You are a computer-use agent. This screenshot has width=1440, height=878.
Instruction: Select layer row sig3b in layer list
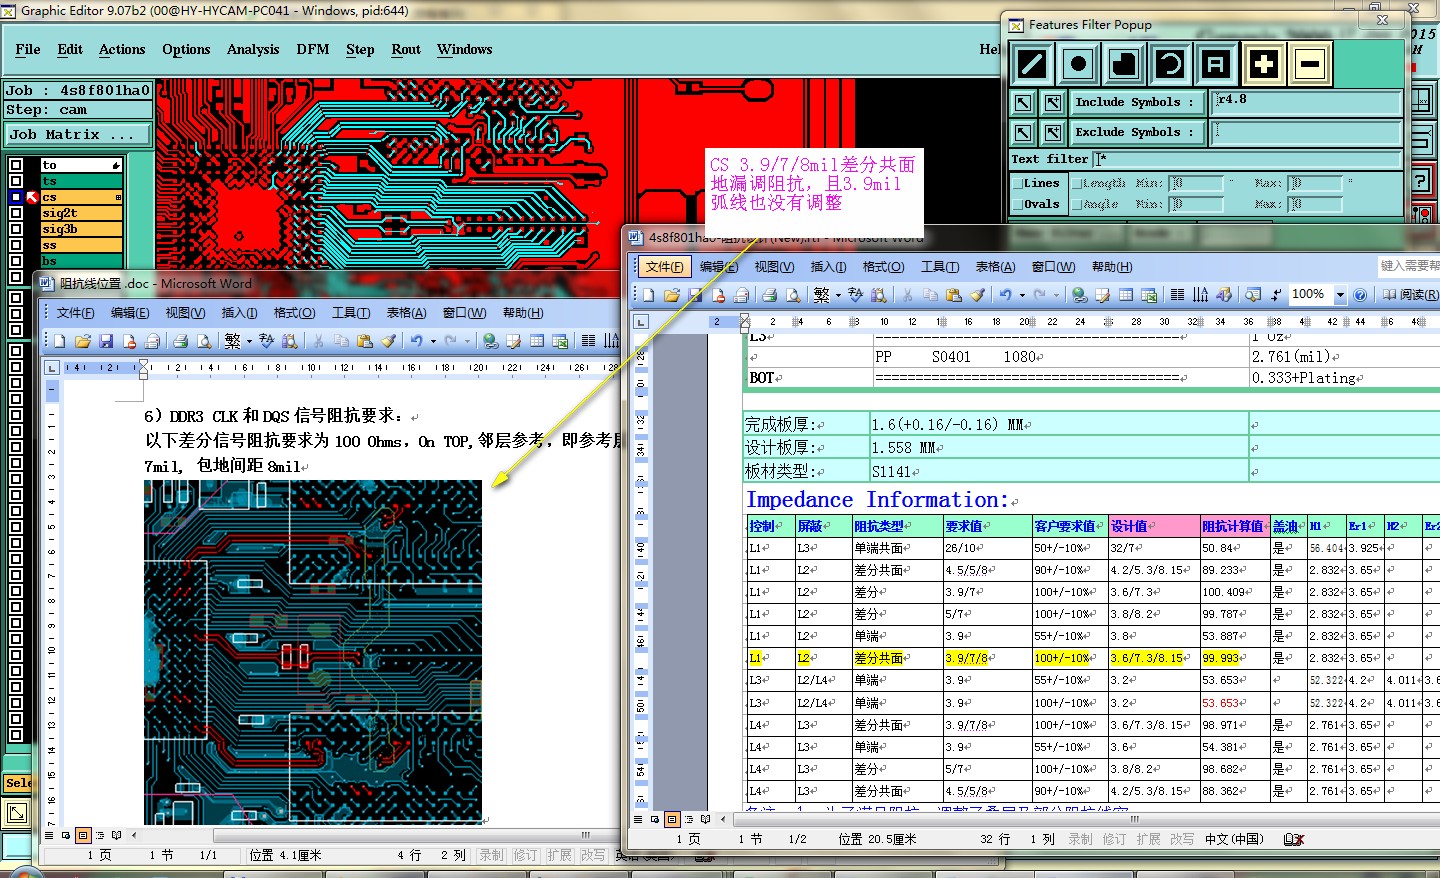coord(81,229)
